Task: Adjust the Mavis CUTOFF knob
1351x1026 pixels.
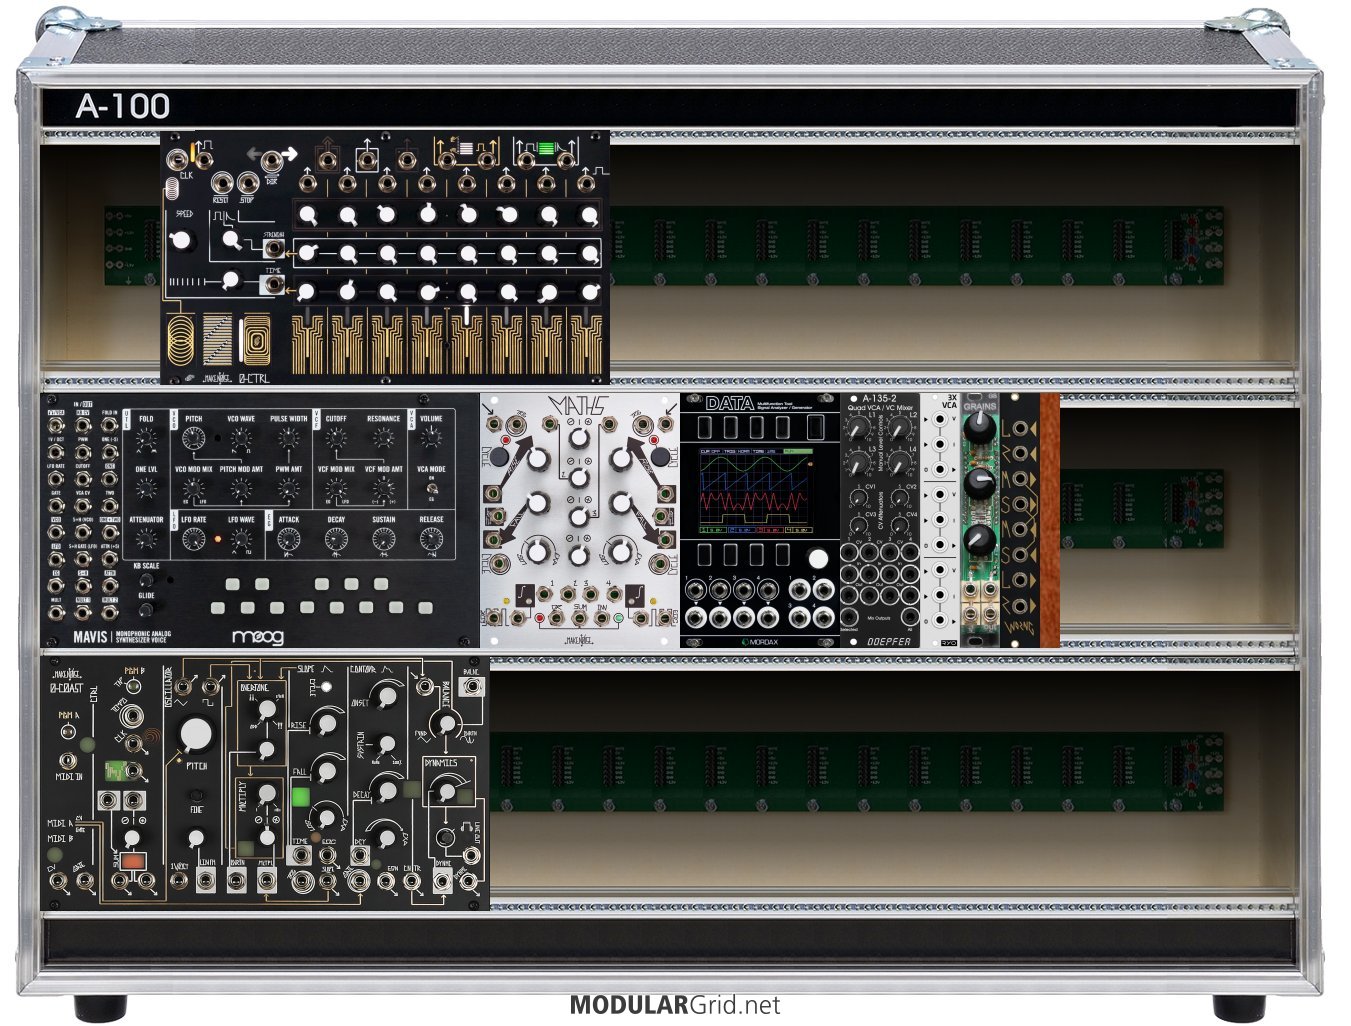Action: coord(336,438)
